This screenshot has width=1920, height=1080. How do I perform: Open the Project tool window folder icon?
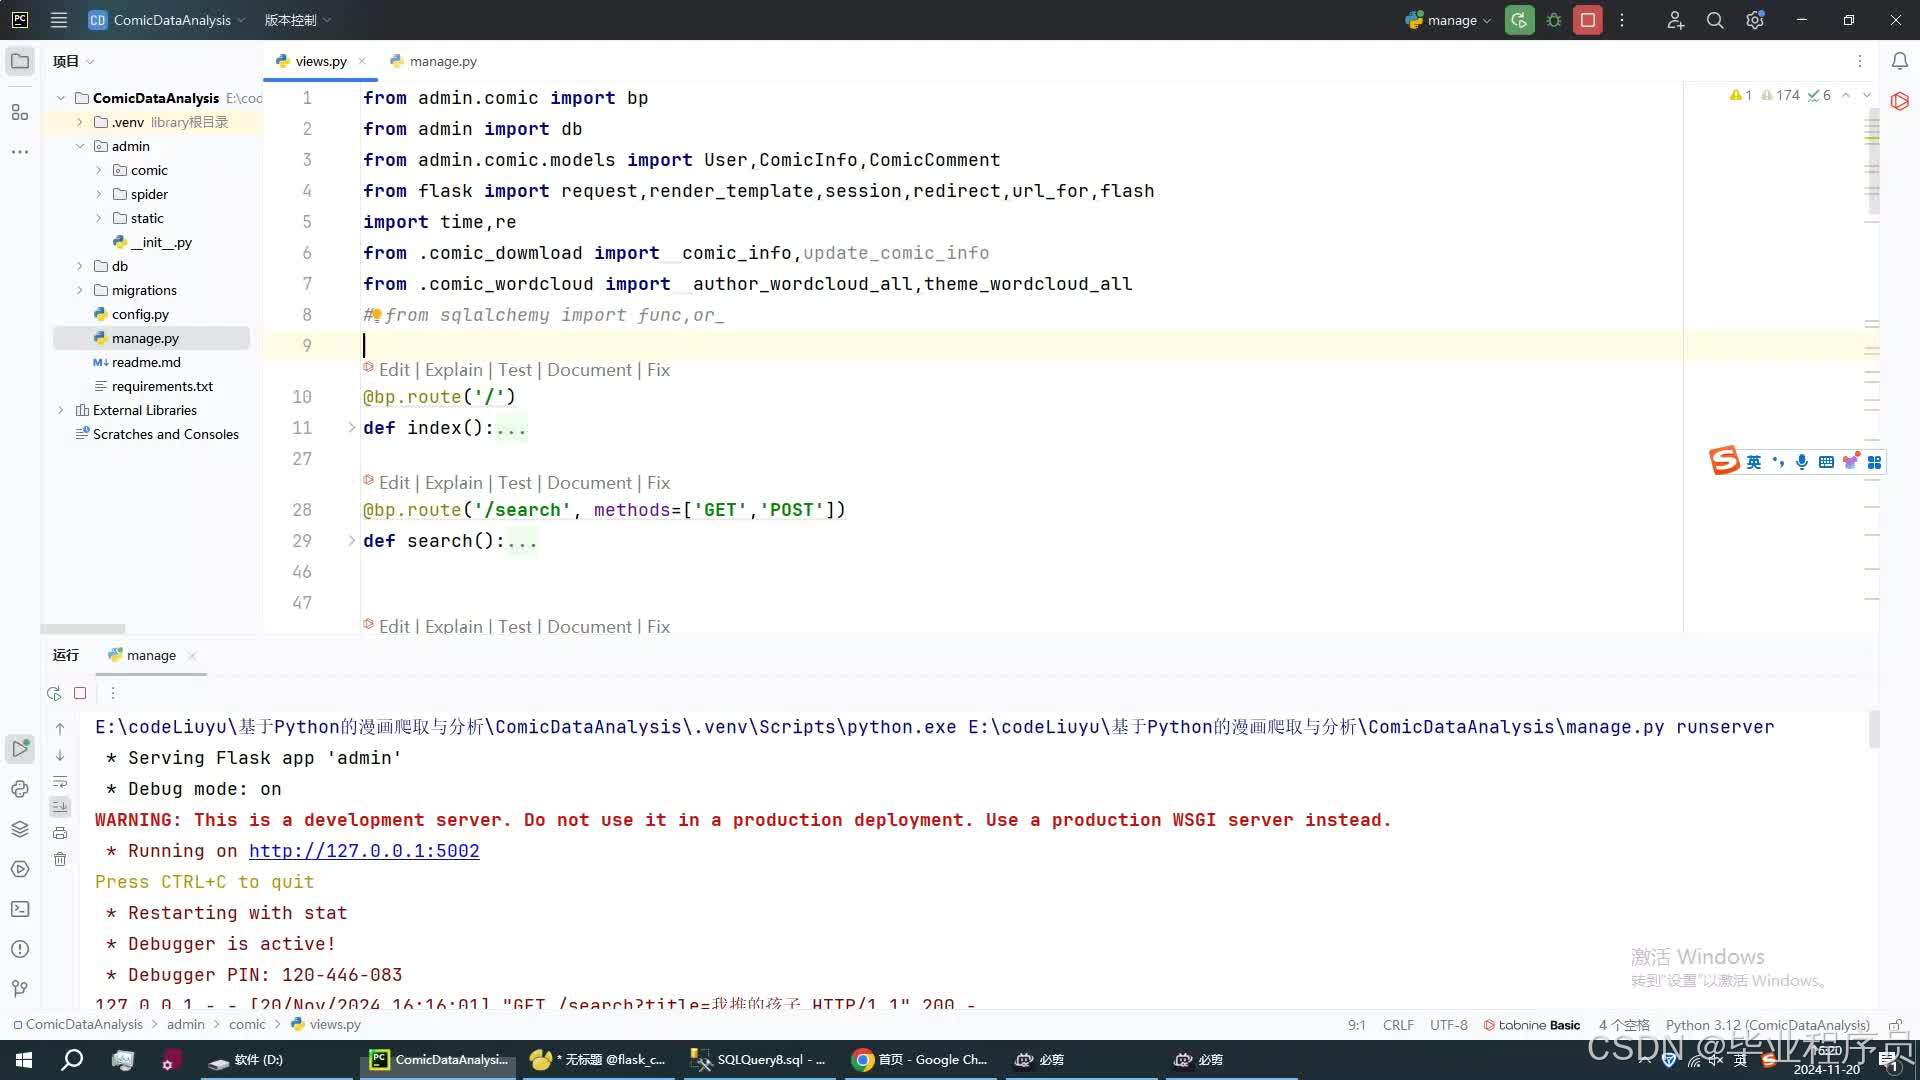coord(20,61)
